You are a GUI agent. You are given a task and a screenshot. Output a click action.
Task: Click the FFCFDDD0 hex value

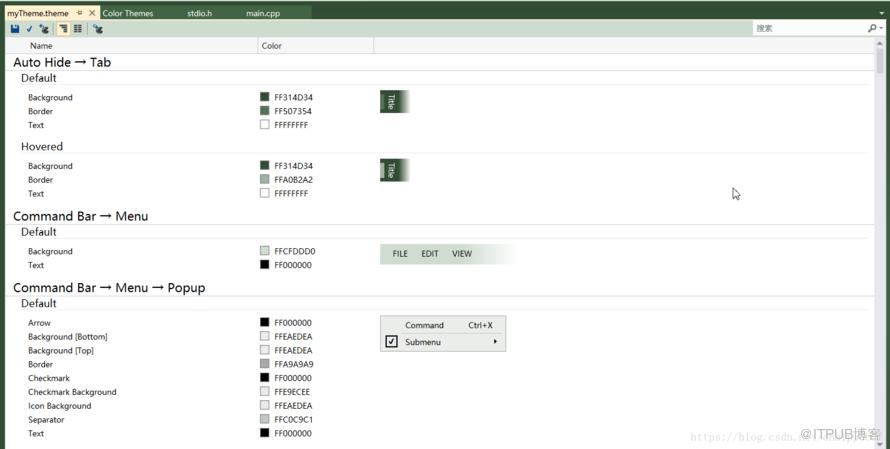[x=295, y=251]
